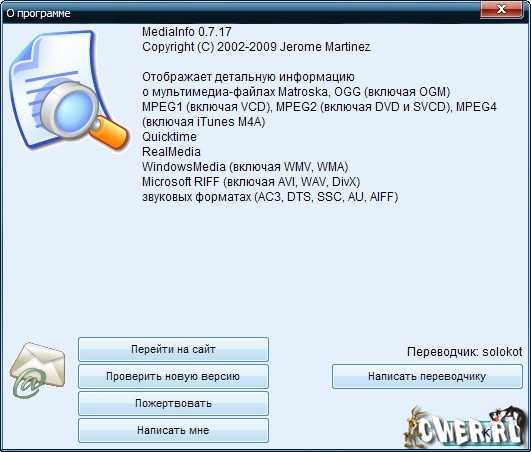Screen dimensions: 531x452
Task: Click the Переводчик: solokot label
Action: [x=465, y=352]
